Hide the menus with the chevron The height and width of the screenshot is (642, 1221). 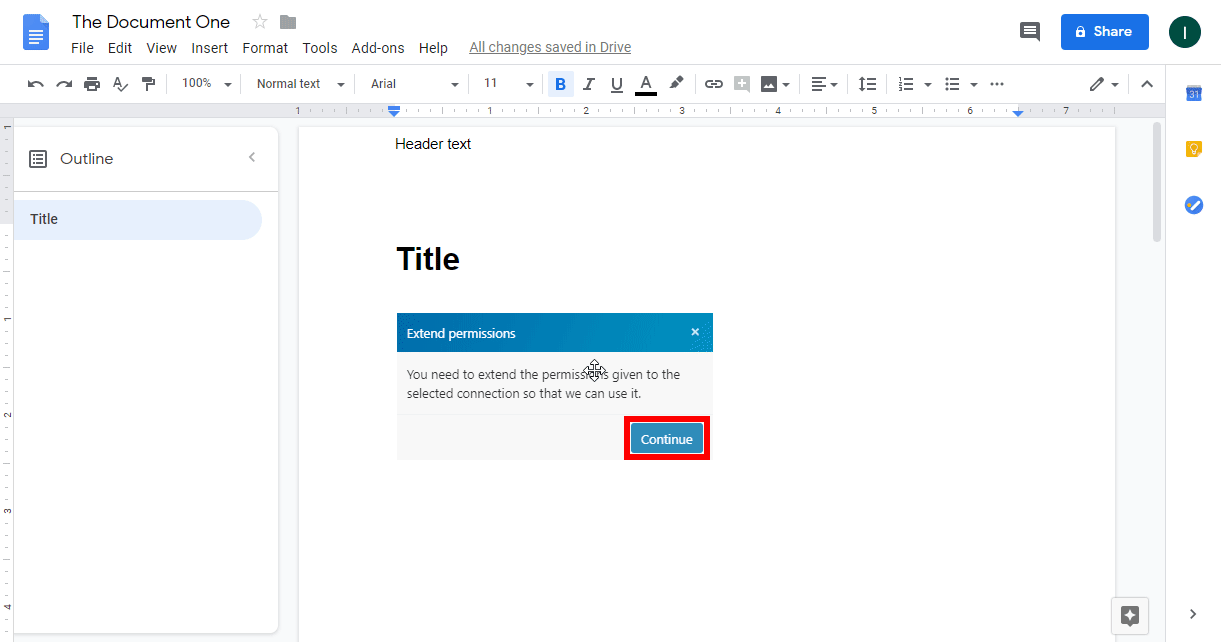(x=1147, y=84)
